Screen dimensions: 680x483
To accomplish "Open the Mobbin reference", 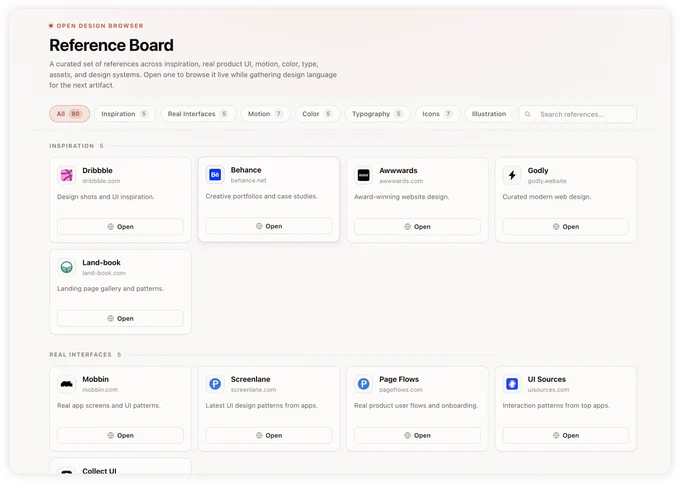I will pos(120,435).
